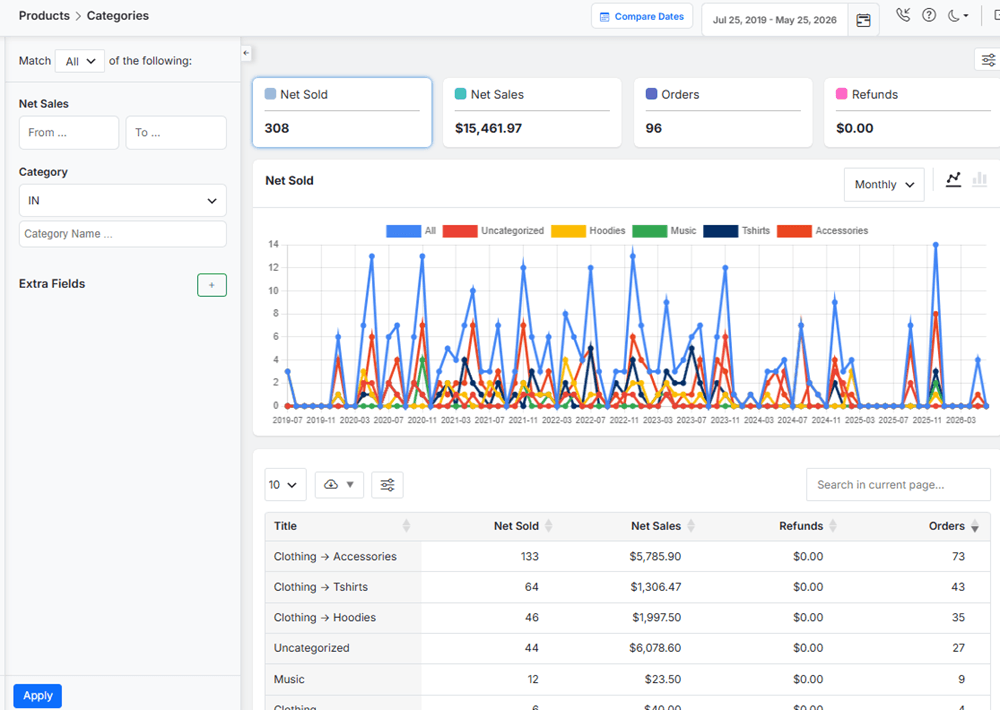Open the calendar date picker icon

[863, 20]
